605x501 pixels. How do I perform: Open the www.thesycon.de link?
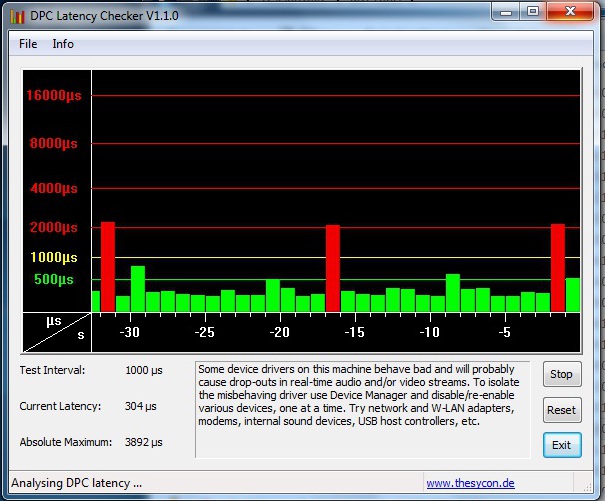[x=470, y=483]
